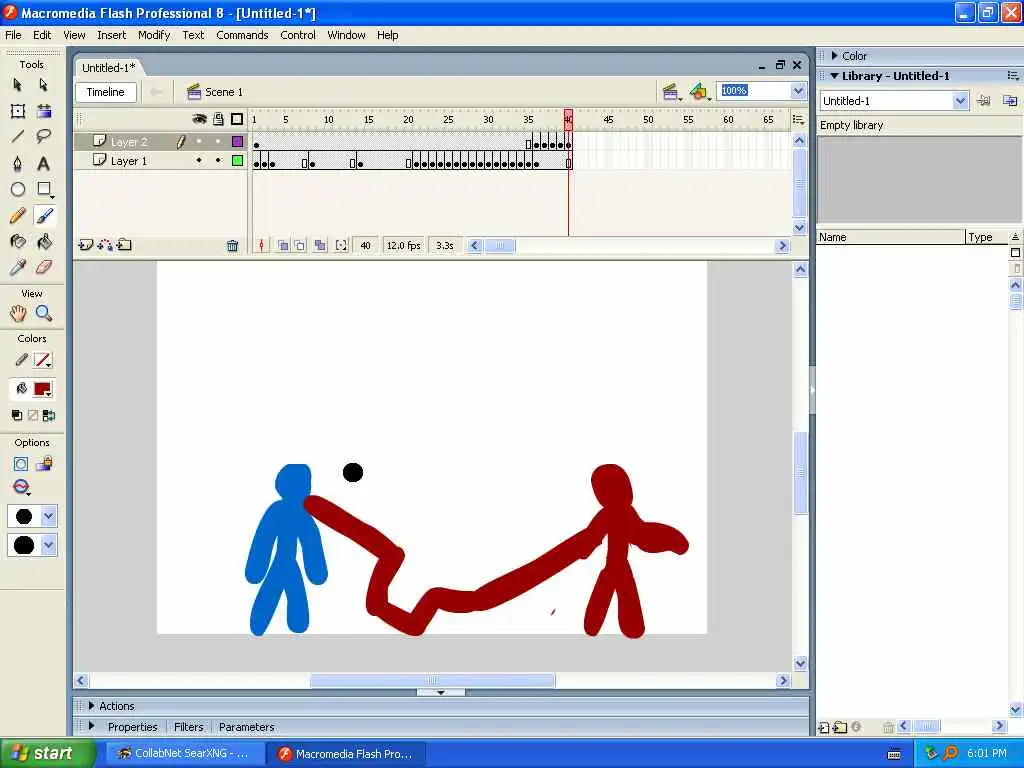Viewport: 1024px width, 768px height.
Task: Select the Brush tool
Action: (44, 216)
